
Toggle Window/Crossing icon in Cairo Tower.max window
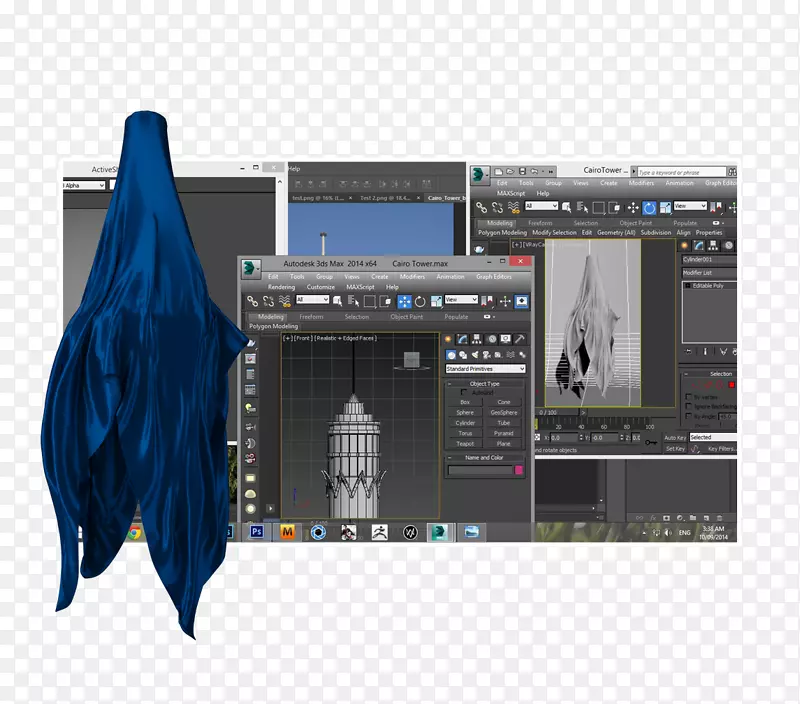coord(386,301)
